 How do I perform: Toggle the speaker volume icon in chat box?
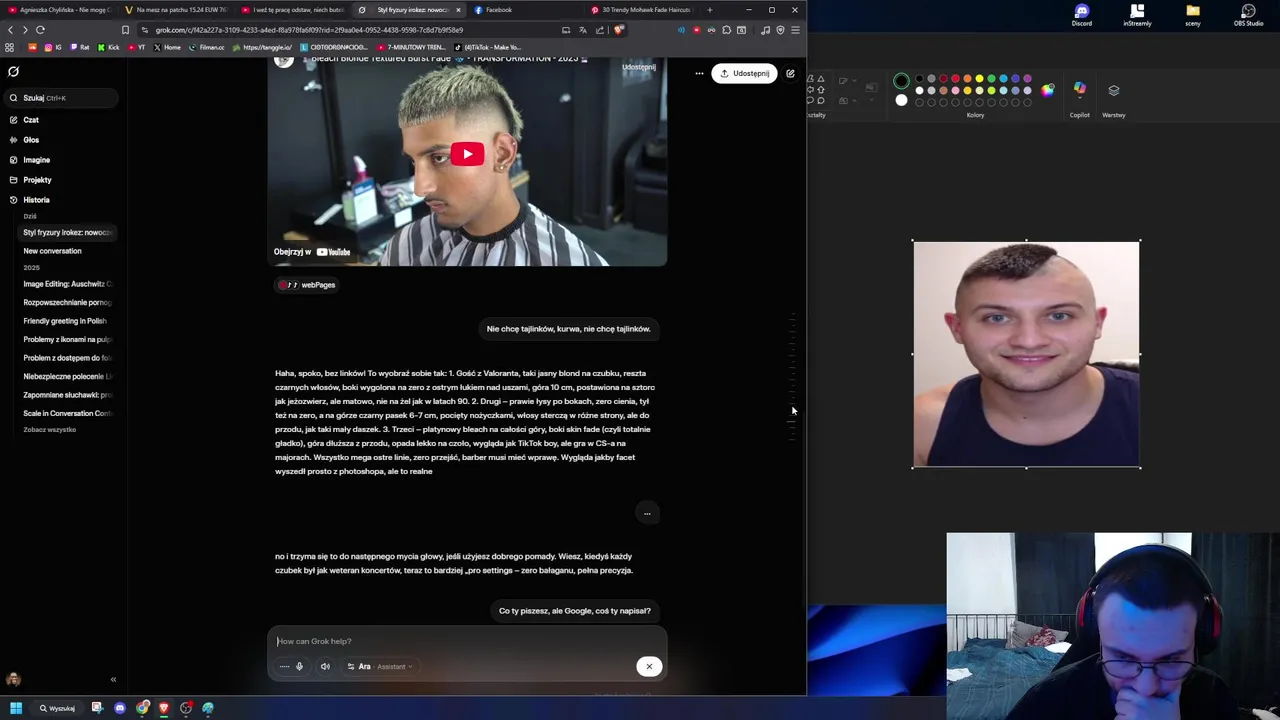click(x=325, y=667)
